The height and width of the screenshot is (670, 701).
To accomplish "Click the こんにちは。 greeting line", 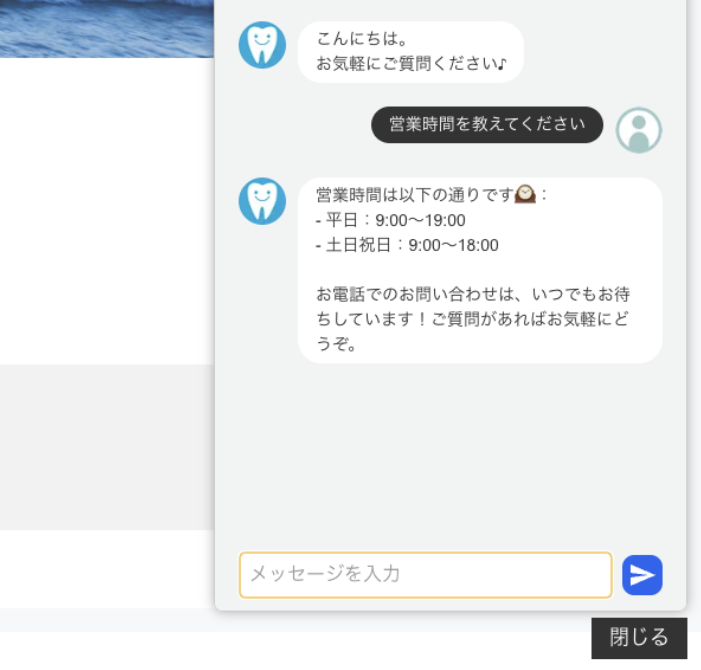I will pyautogui.click(x=362, y=39).
